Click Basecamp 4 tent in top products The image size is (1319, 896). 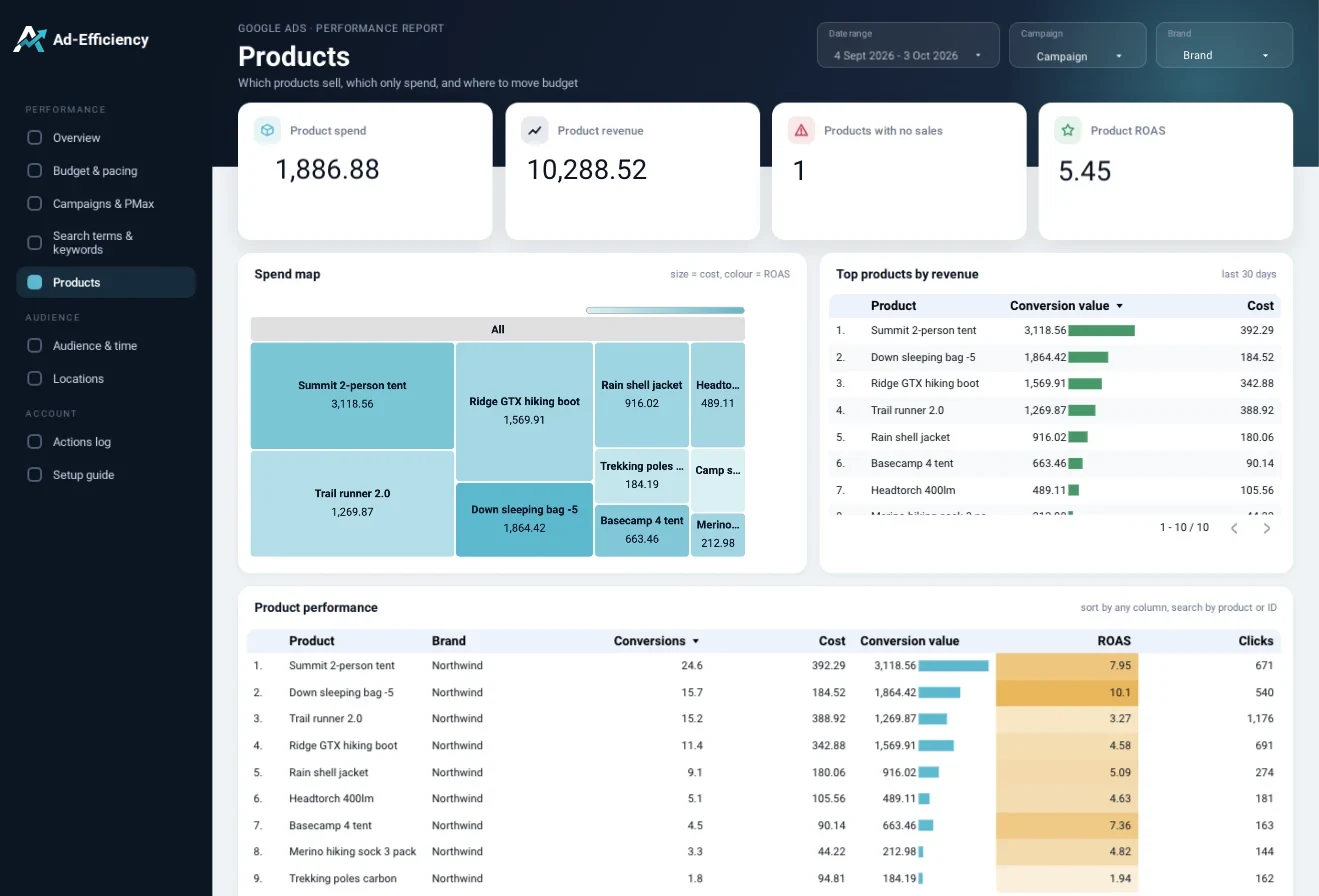point(911,464)
